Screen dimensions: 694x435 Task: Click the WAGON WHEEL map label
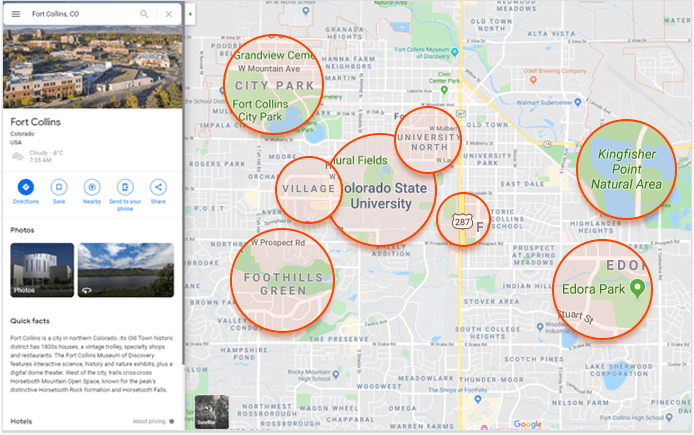tap(328, 408)
